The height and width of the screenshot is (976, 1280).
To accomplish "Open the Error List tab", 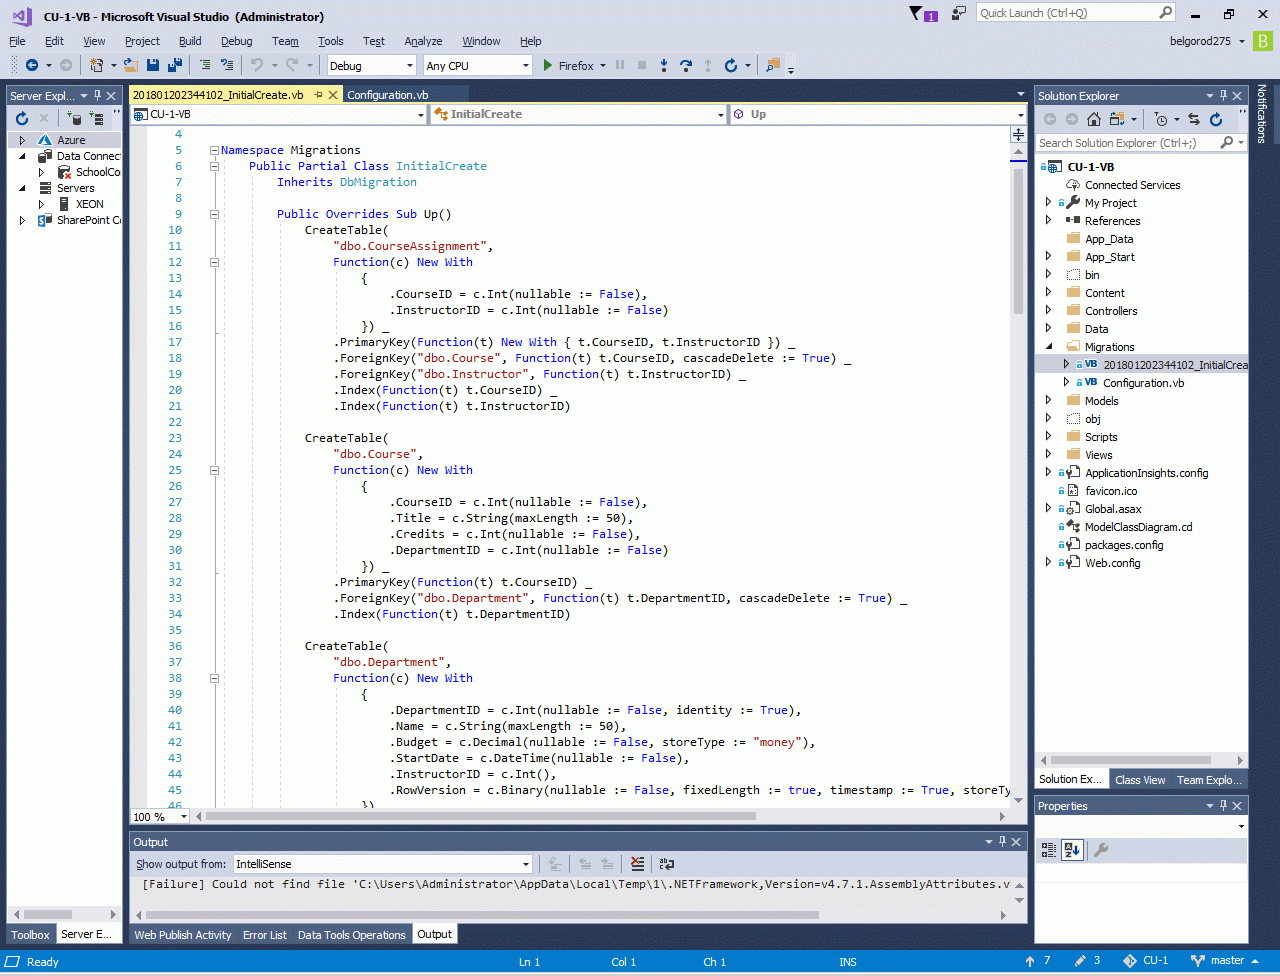I will 264,934.
